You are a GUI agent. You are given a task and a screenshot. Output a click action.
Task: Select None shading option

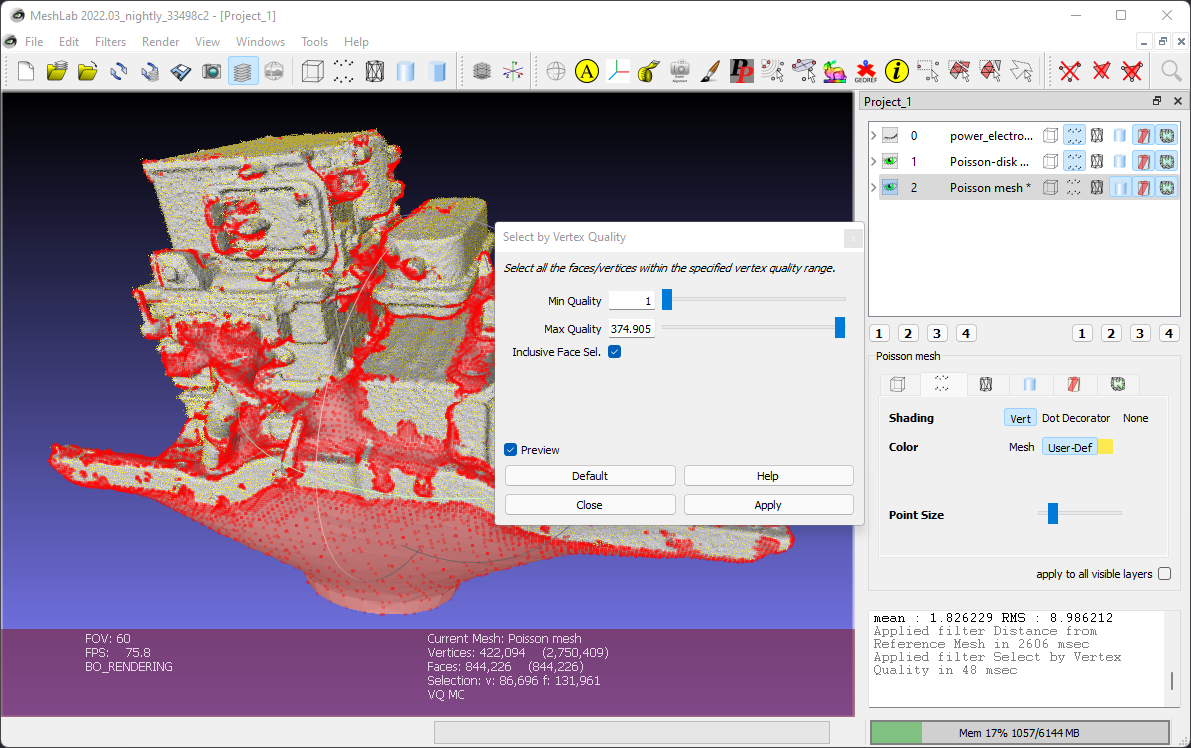tap(1136, 418)
